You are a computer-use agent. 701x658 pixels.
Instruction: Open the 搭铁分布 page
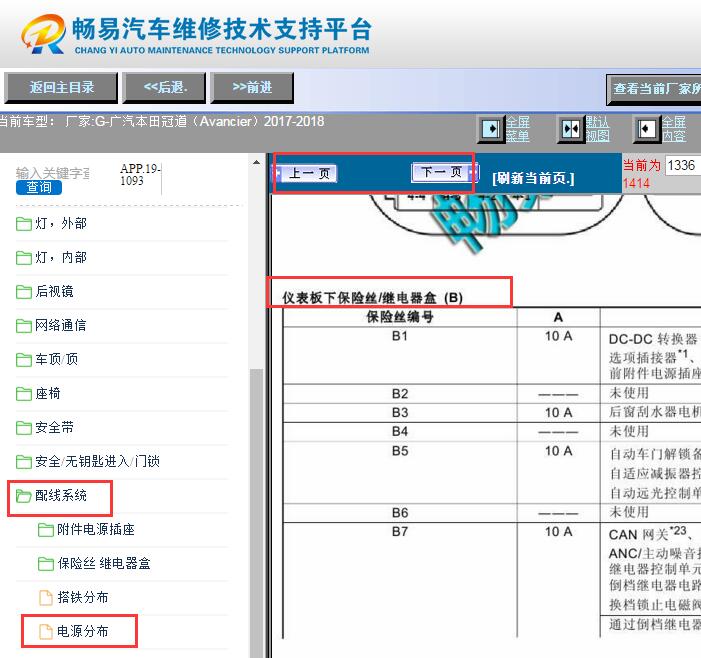83,597
